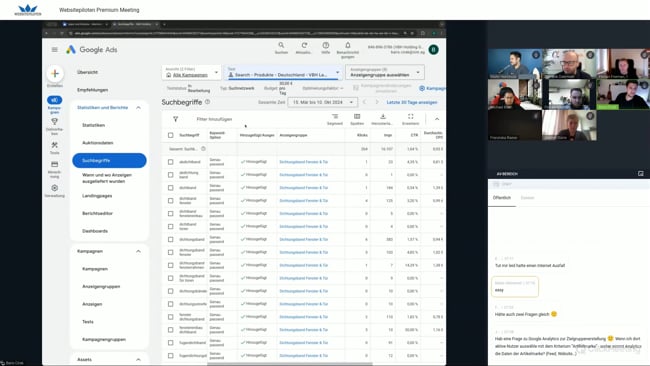Open Empfehlungen in the sidebar
The height and width of the screenshot is (366, 650).
92,90
